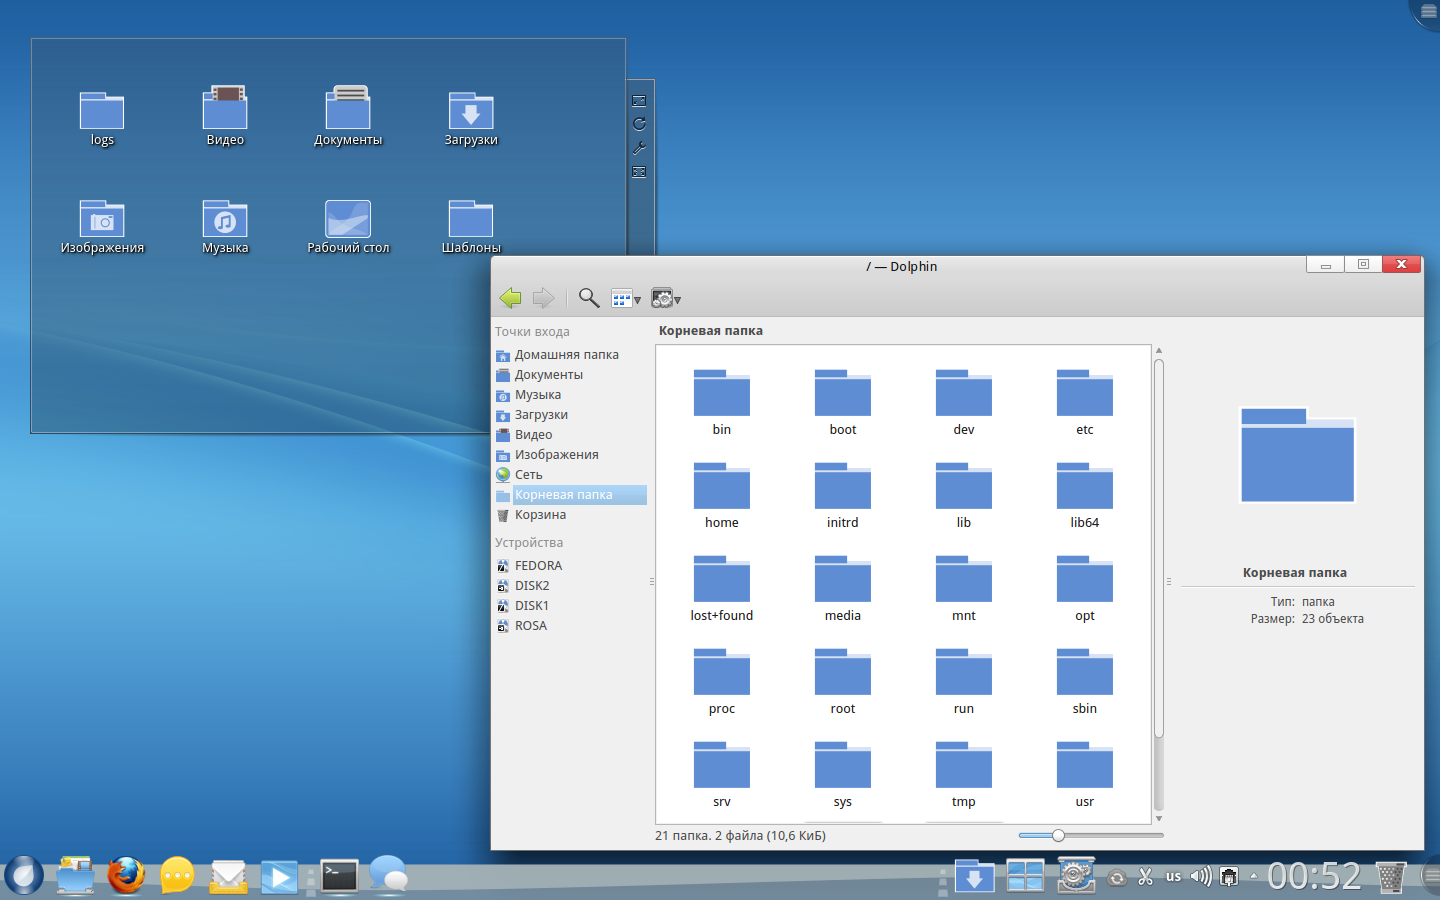
Task: Adjust the icon zoom slider
Action: 1058,835
